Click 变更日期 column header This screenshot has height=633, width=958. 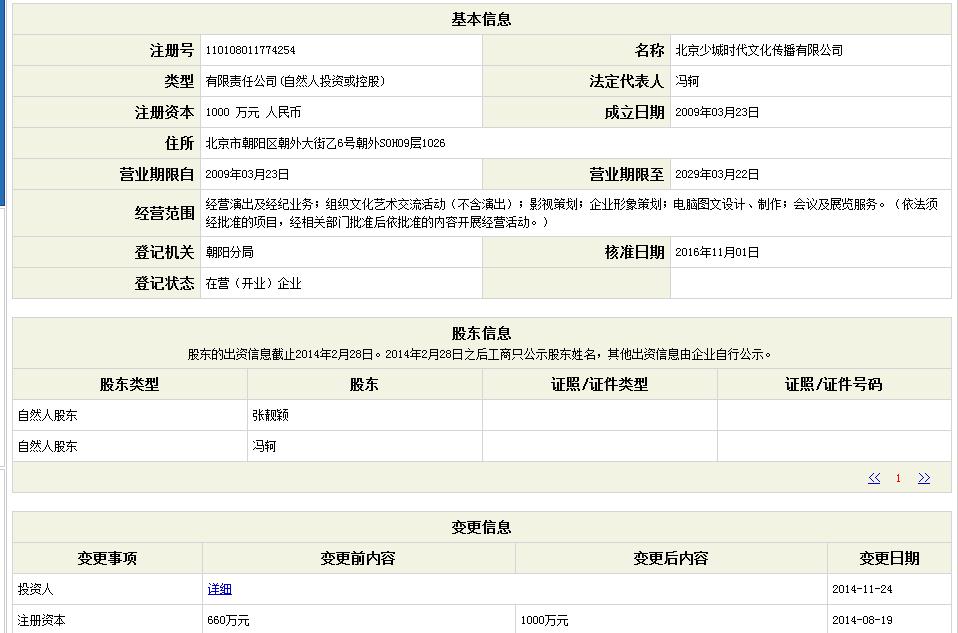(x=890, y=558)
